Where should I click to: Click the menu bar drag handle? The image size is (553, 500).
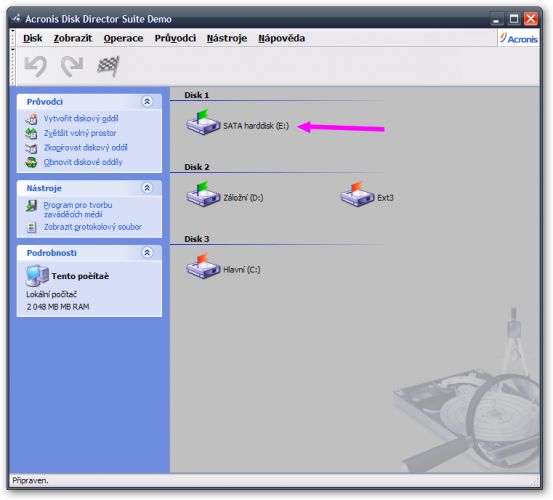[x=13, y=38]
